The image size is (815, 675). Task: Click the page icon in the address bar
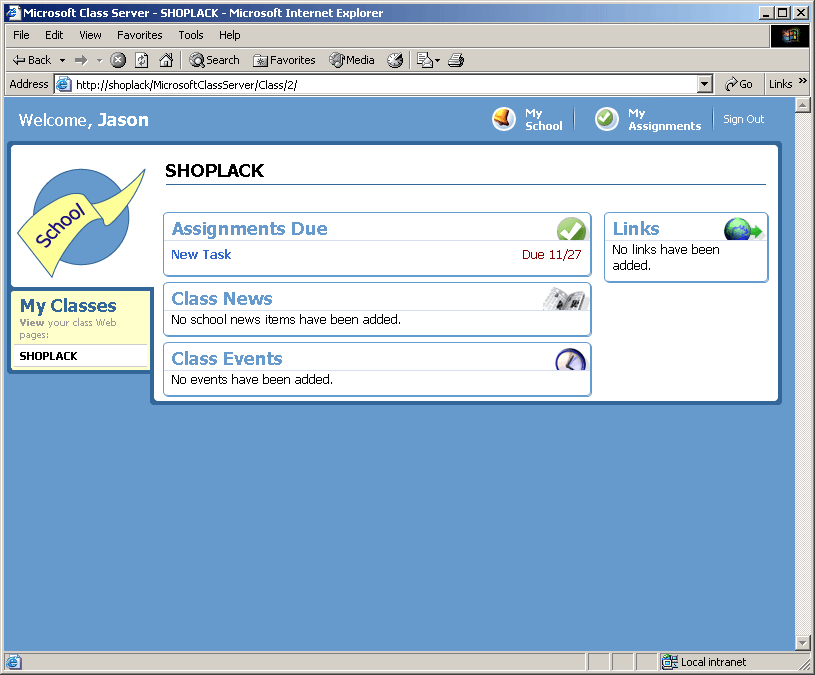tap(63, 84)
